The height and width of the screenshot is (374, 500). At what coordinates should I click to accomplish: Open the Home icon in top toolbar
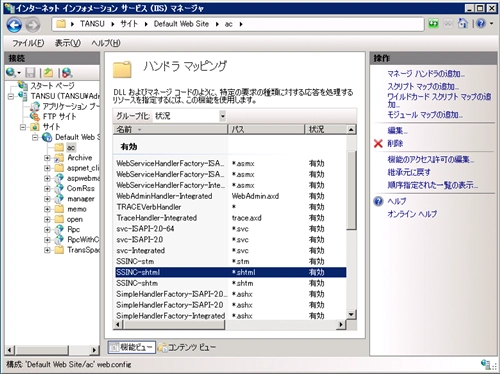(x=463, y=23)
